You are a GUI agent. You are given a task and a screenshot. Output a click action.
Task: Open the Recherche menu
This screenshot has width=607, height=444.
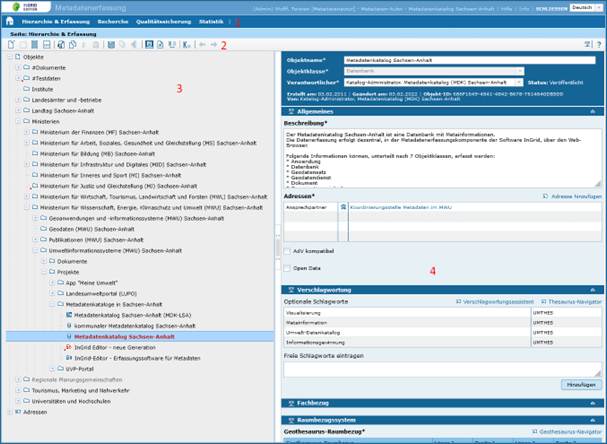113,22
